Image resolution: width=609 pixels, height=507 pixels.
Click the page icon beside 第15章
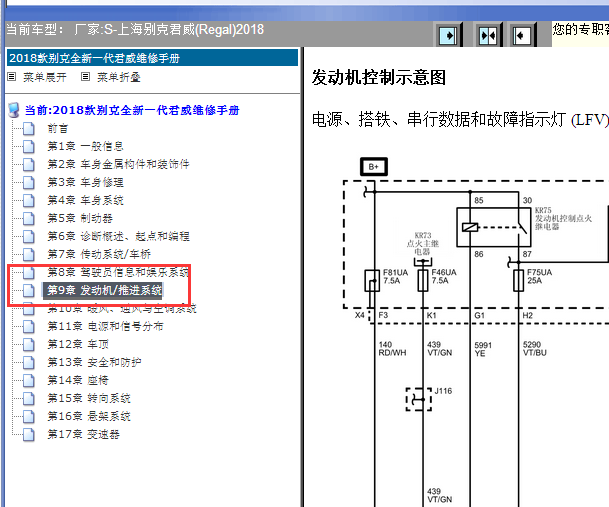[29, 398]
